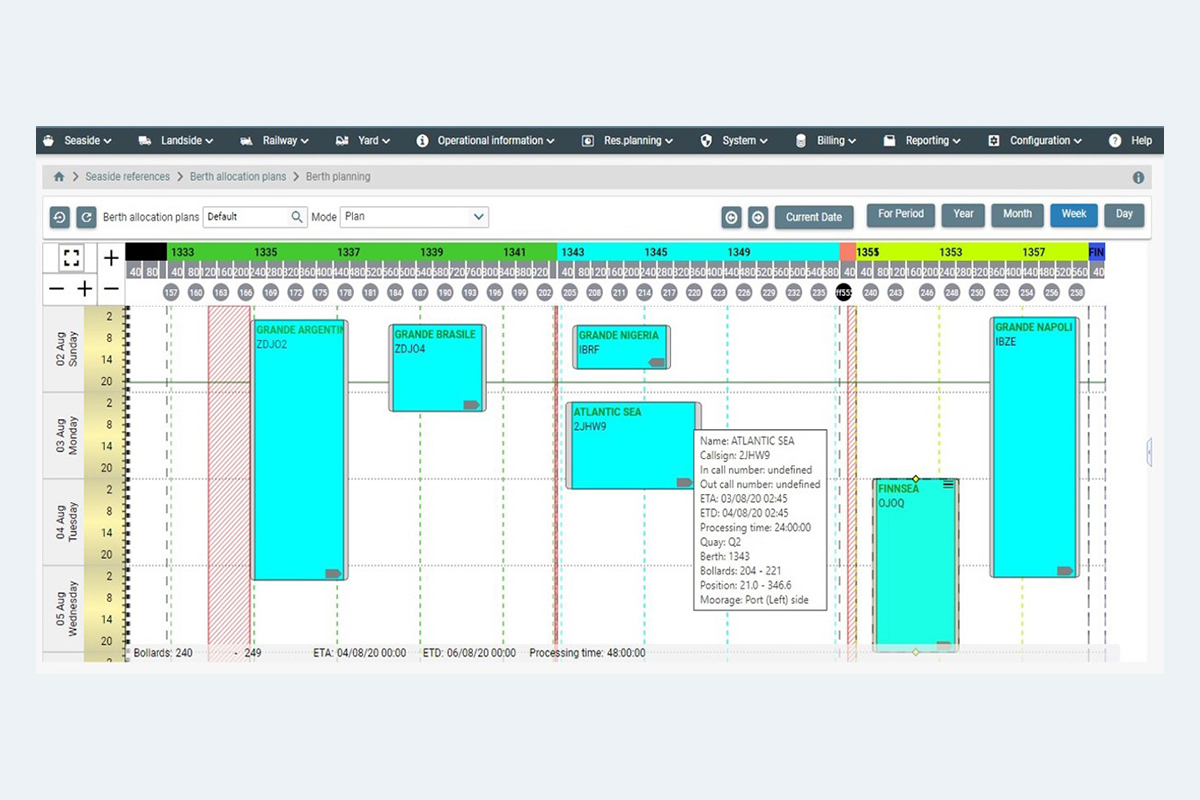Go to previous period arrow button
This screenshot has width=1200, height=800.
click(731, 217)
